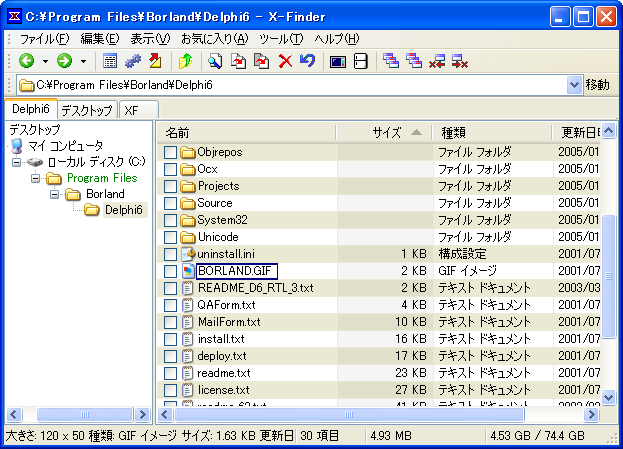
Task: Click the split pane view icon
Action: click(x=360, y=61)
